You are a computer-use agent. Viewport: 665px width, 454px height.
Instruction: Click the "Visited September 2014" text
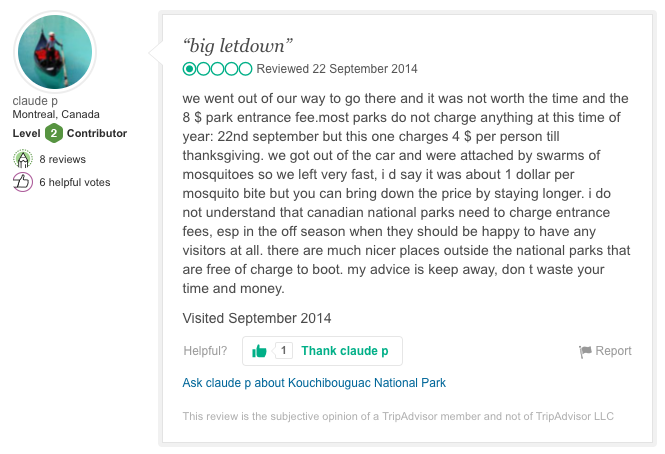pos(257,318)
